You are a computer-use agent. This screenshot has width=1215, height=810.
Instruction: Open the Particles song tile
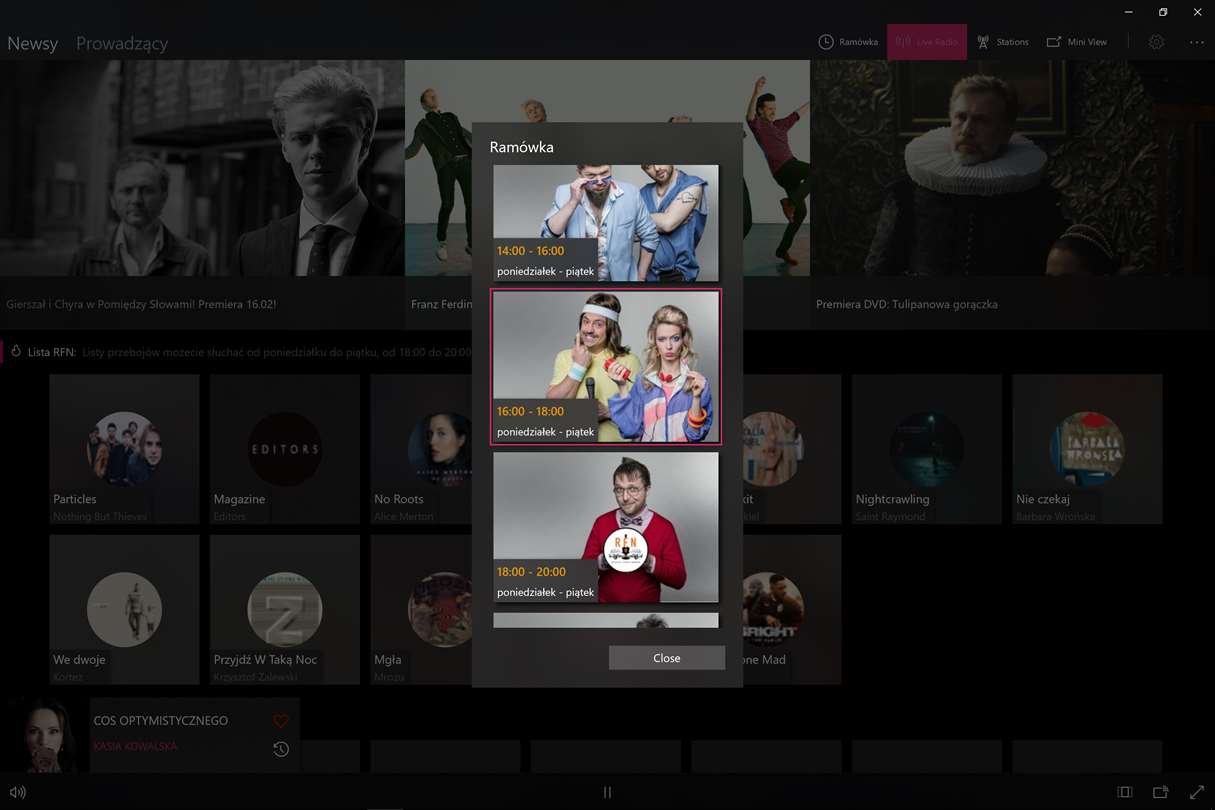pos(124,449)
